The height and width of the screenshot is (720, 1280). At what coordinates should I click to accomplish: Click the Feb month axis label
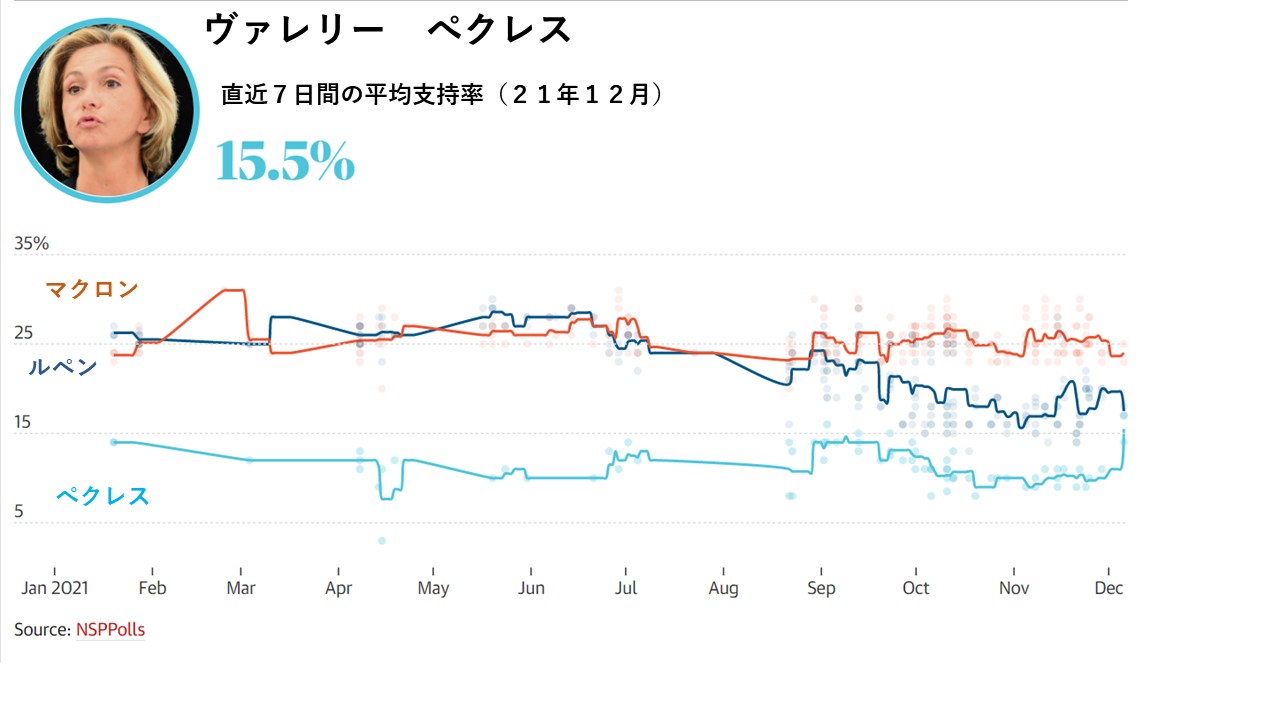[x=152, y=588]
